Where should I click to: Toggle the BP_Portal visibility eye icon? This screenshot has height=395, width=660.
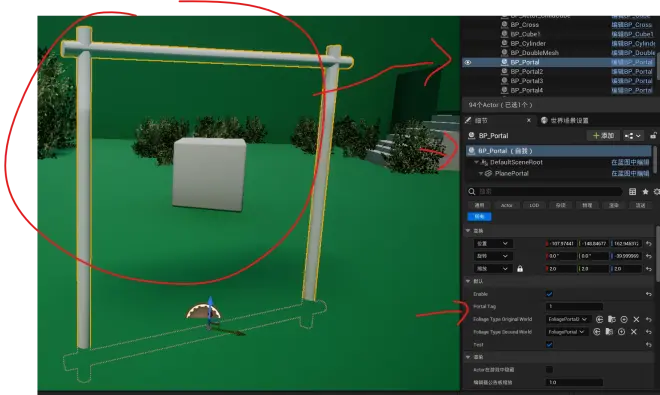468,62
